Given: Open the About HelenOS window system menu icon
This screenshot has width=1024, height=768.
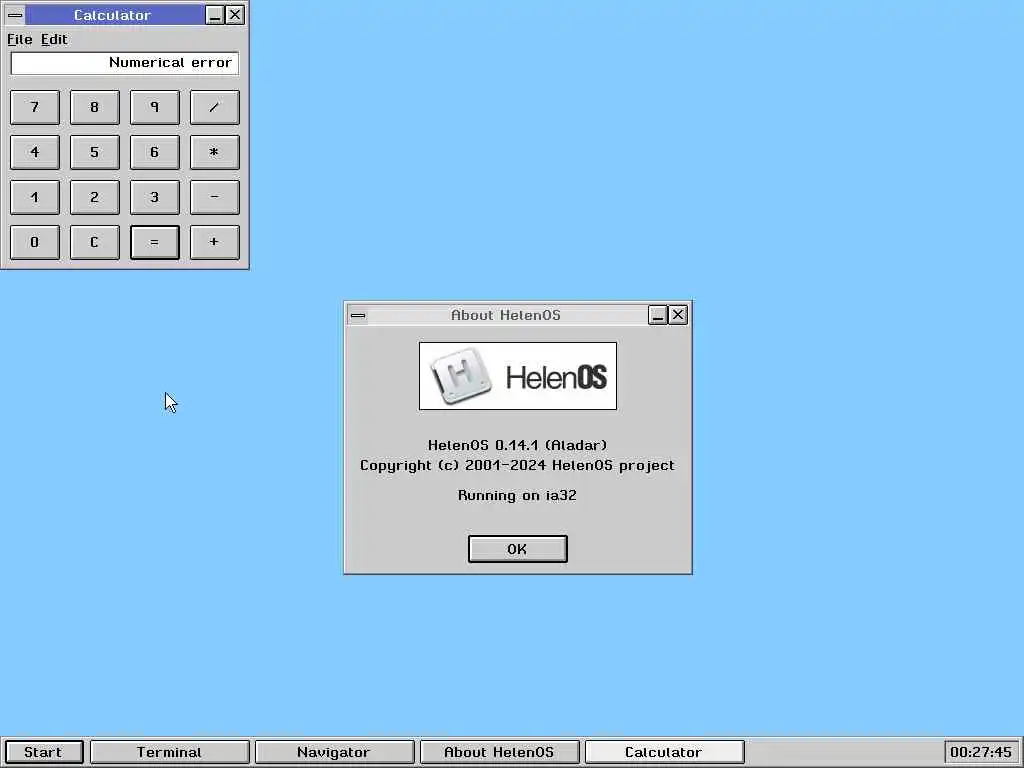Looking at the screenshot, I should coord(358,315).
